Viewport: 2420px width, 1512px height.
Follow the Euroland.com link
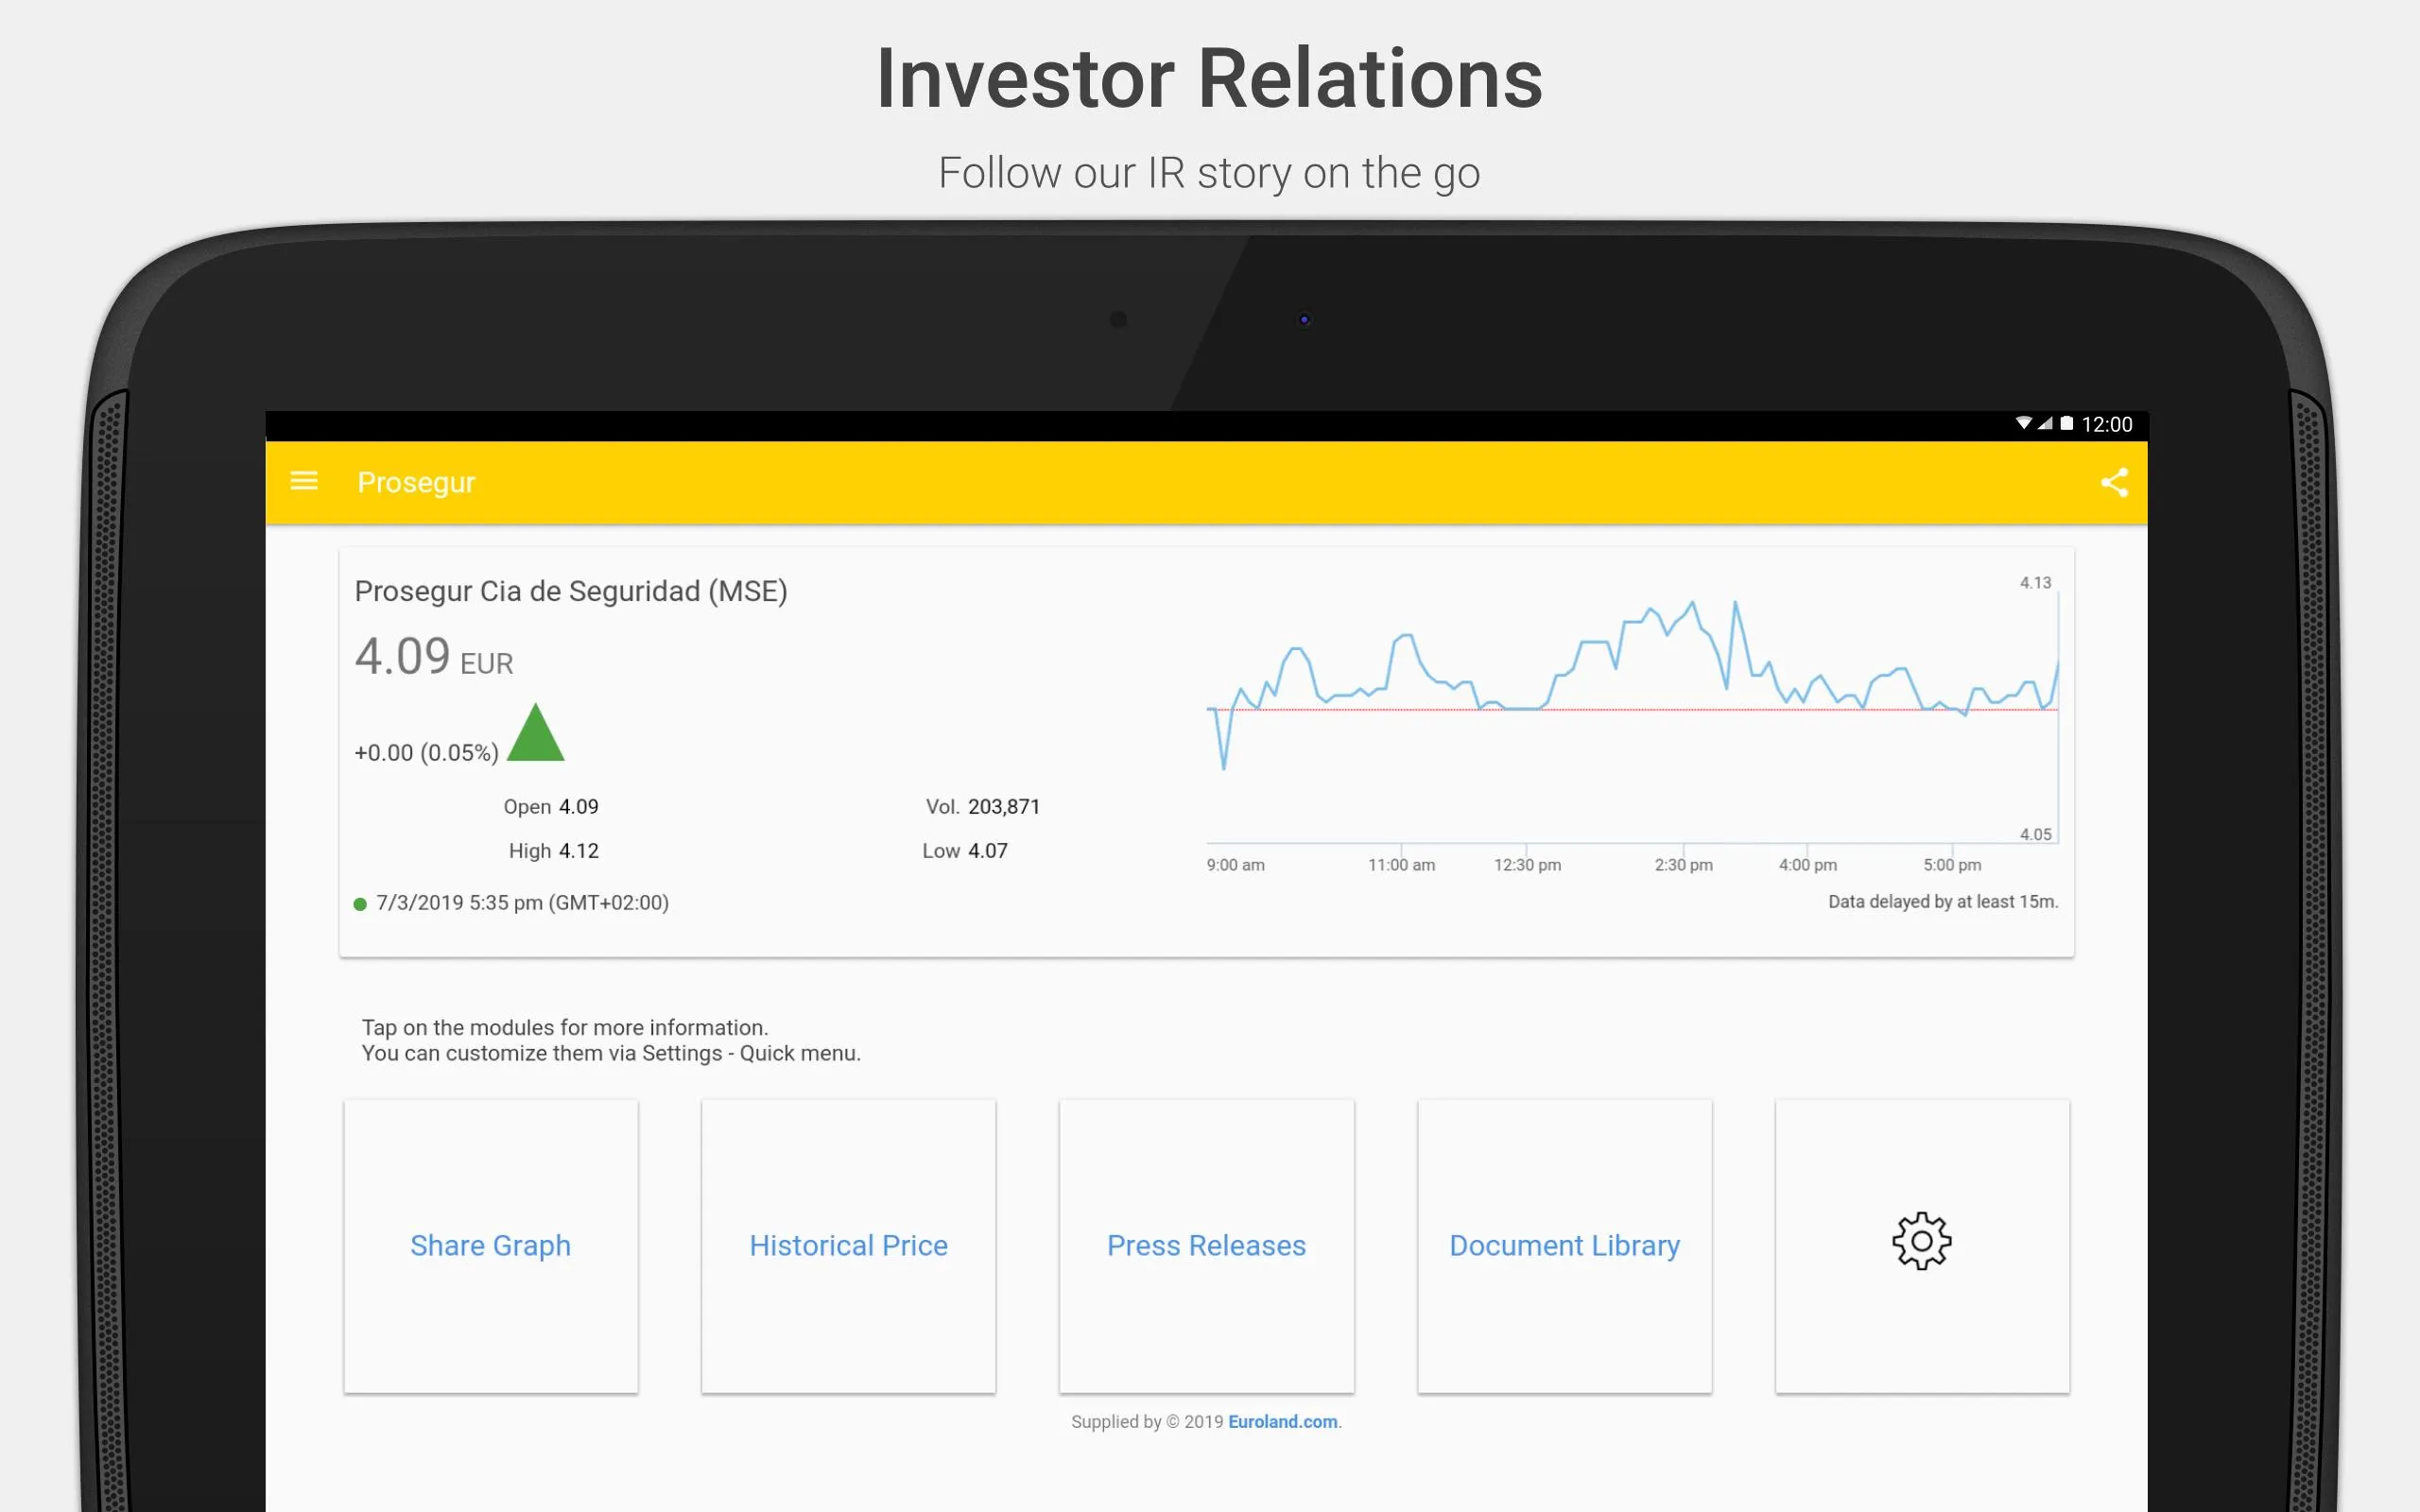click(x=1283, y=1421)
